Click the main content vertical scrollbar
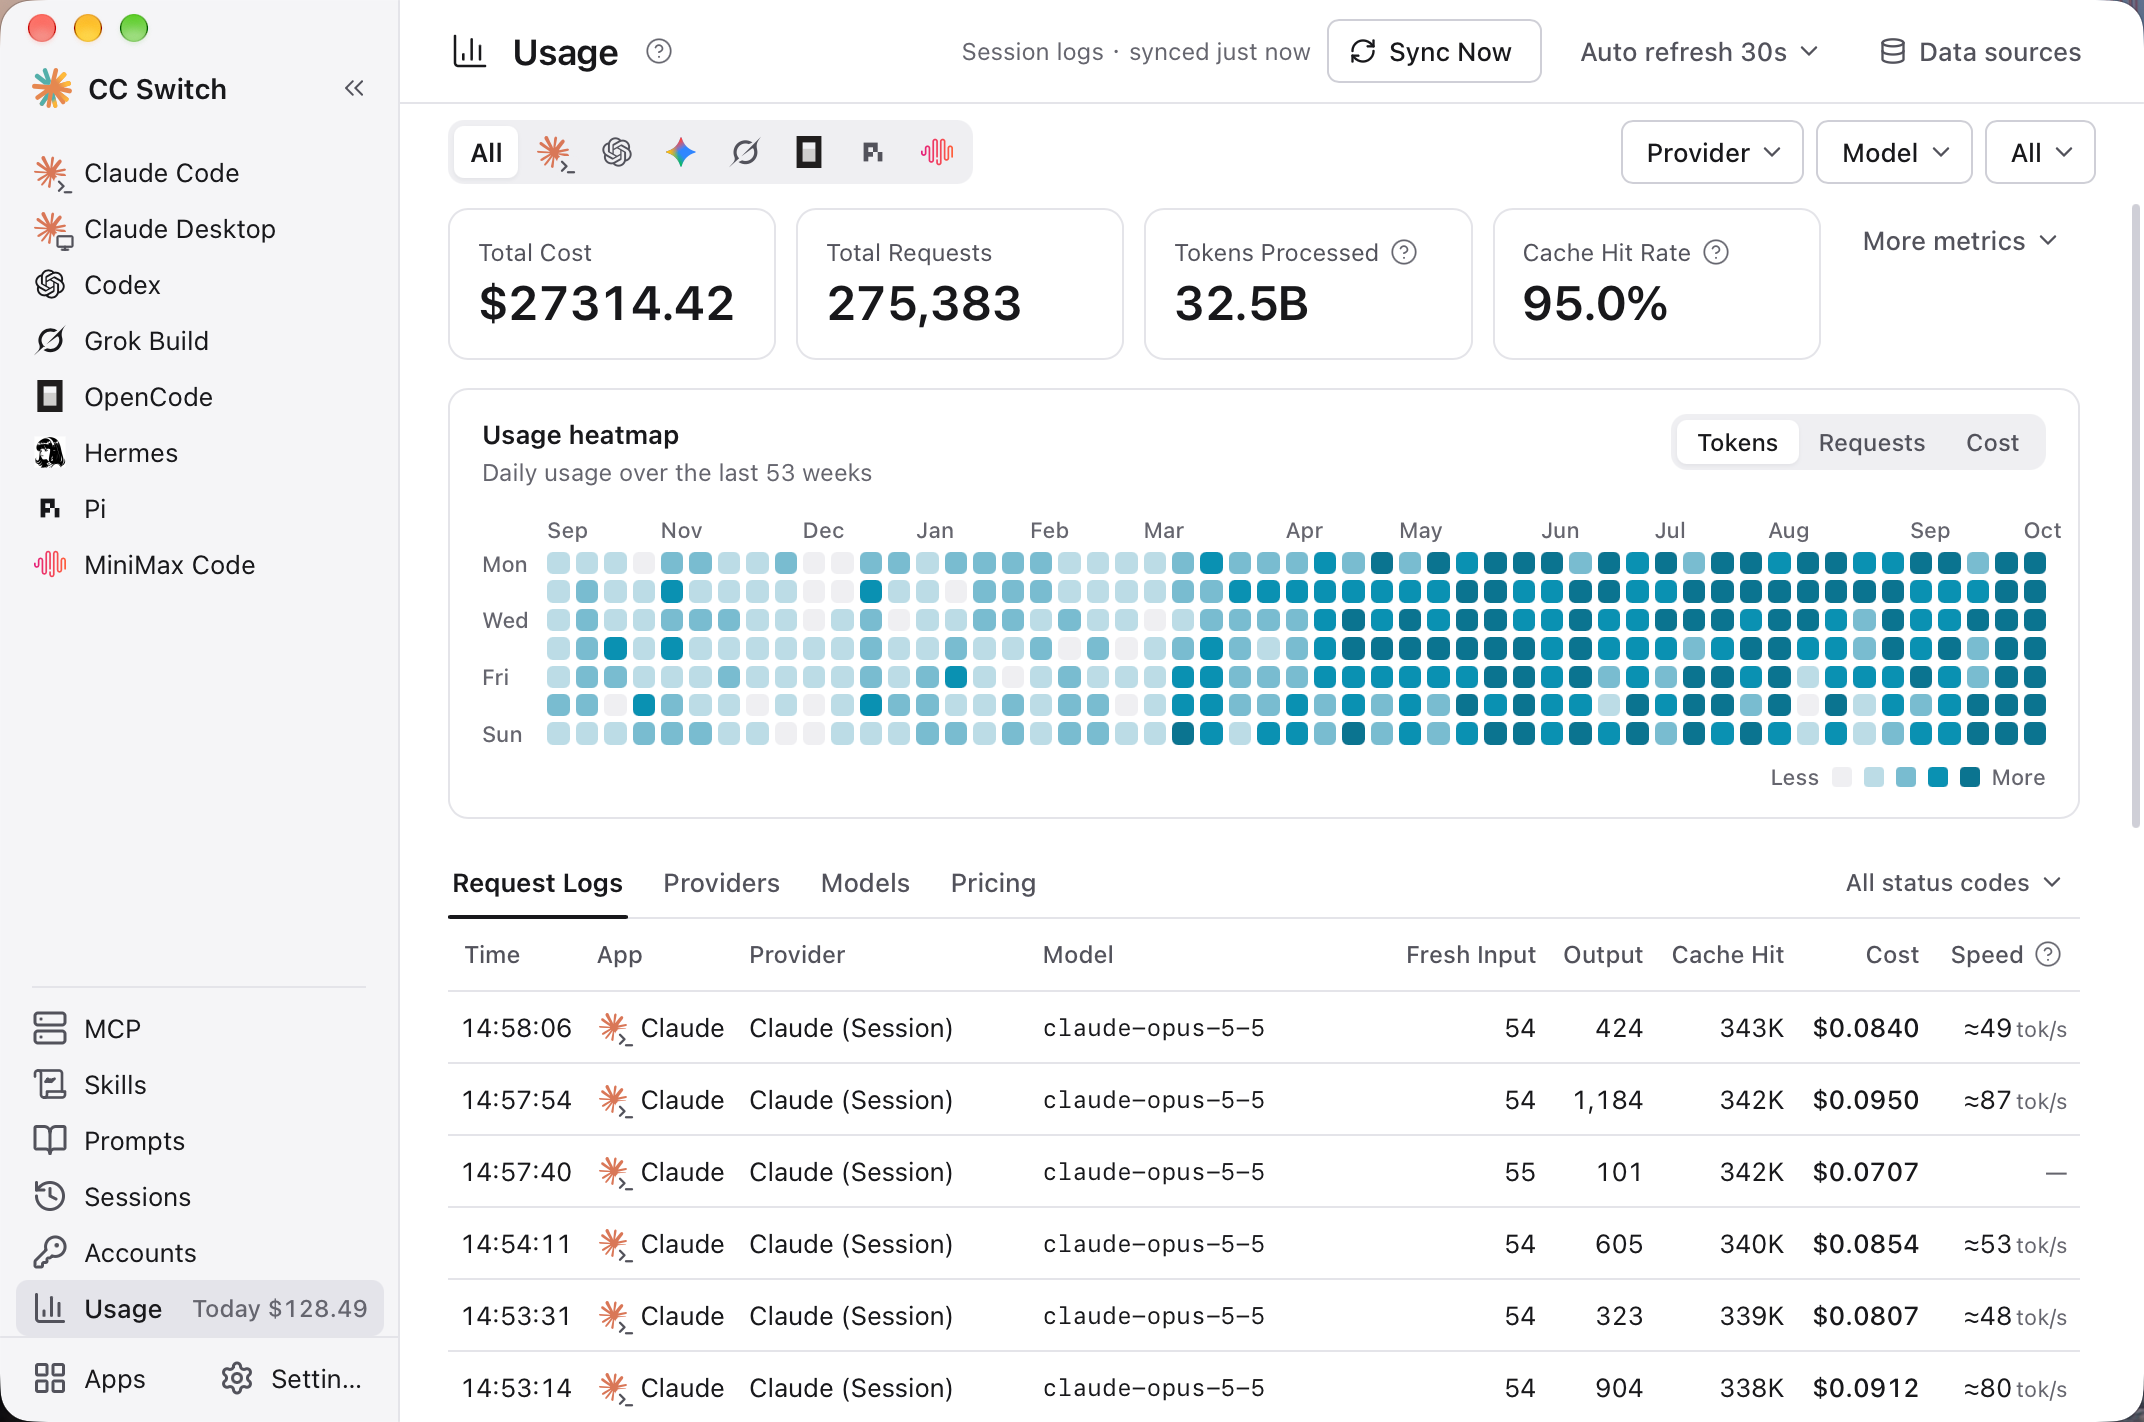Image resolution: width=2144 pixels, height=1422 pixels. (x=2136, y=515)
